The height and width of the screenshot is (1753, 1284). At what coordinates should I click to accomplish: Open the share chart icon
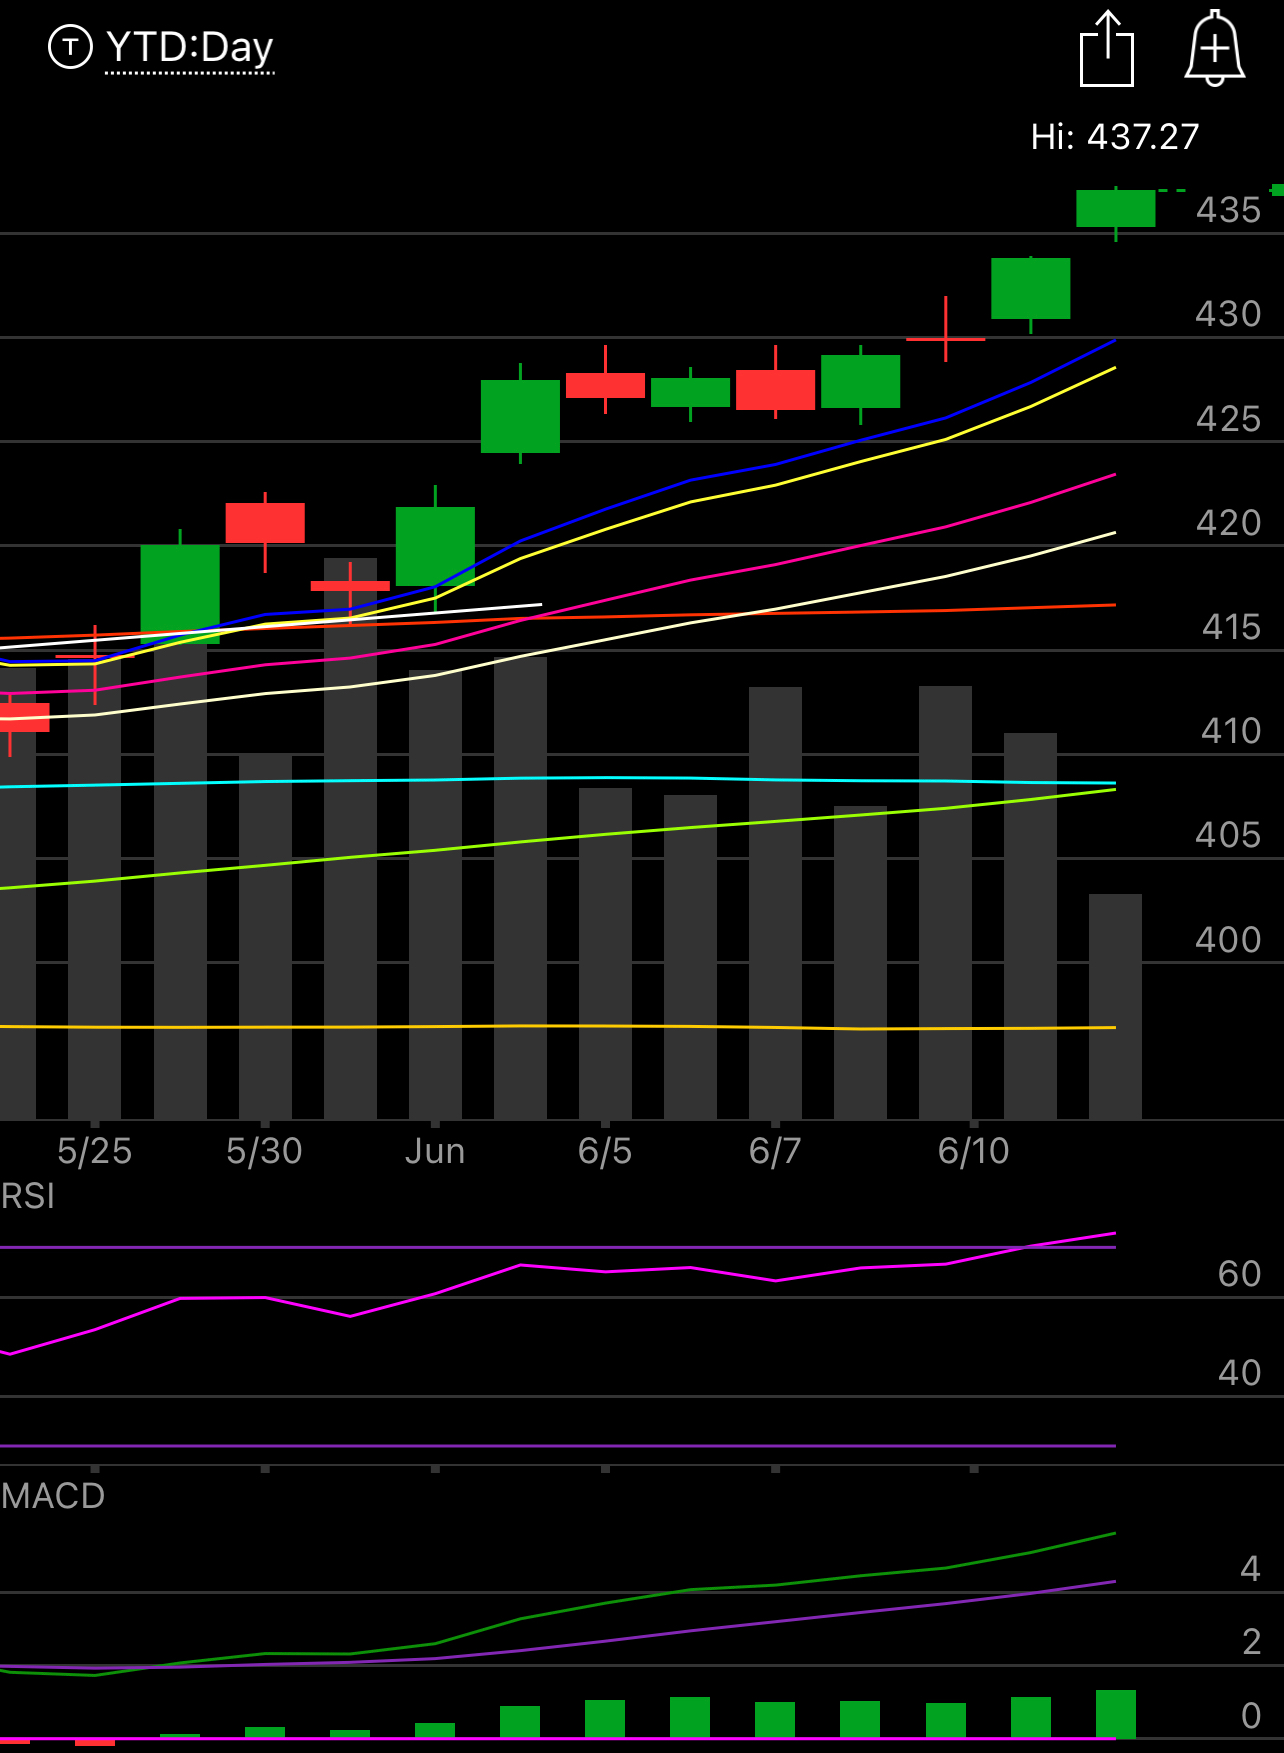(1107, 48)
